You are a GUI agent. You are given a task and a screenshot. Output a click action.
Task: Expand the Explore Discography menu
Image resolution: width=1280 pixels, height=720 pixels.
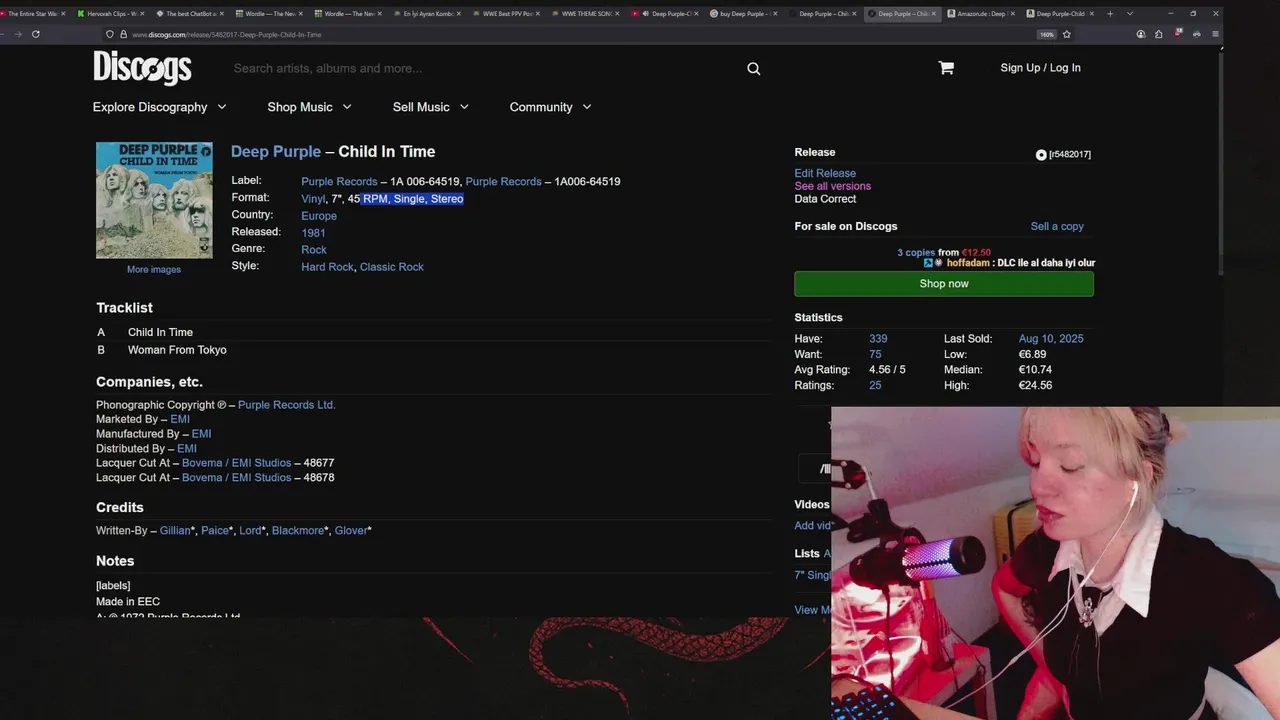pos(159,107)
